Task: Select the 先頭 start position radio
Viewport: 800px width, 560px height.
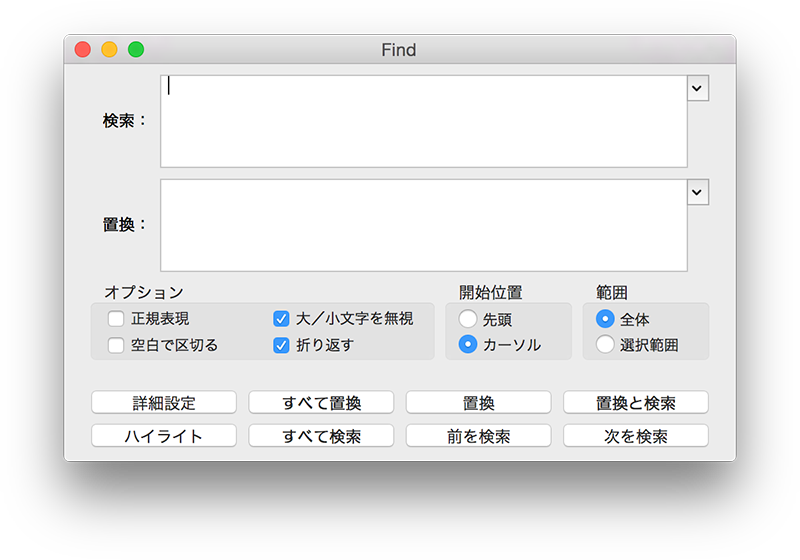Action: (x=467, y=319)
